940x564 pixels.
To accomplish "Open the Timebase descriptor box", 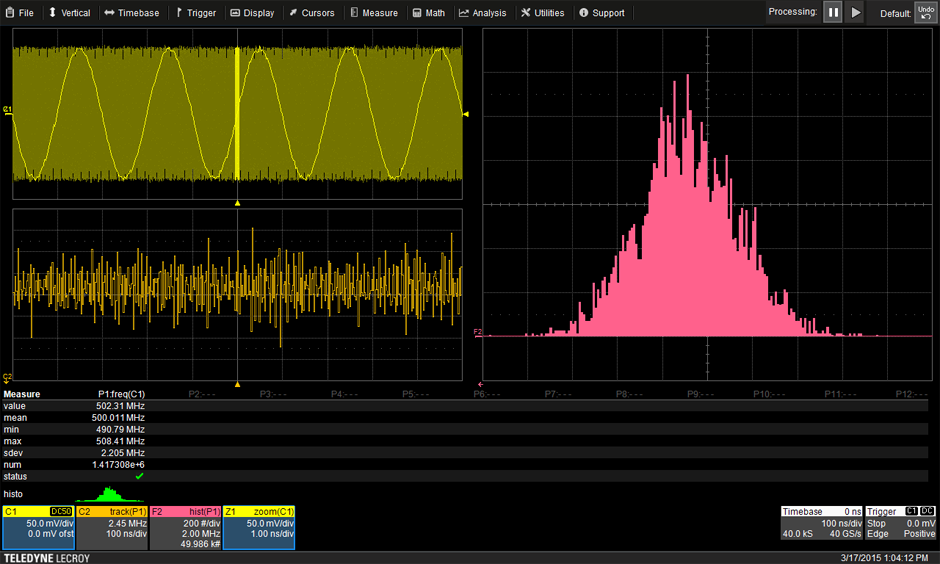I will tap(820, 522).
